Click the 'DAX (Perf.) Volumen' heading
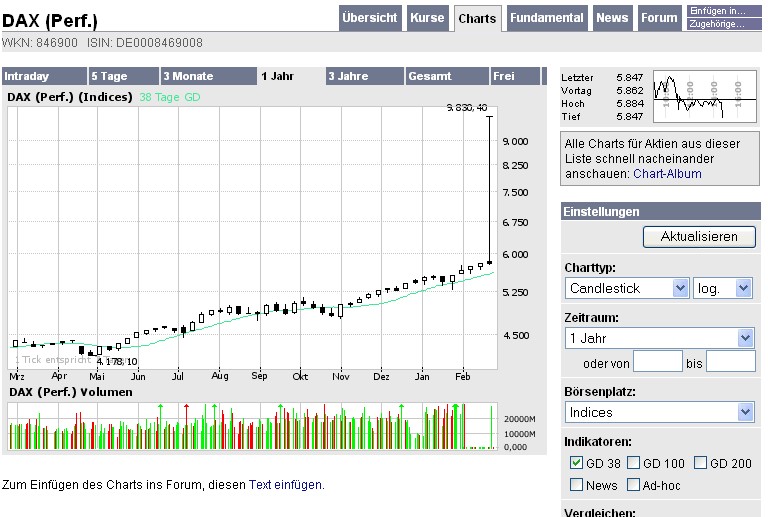This screenshot has height=517, width=768. [71, 392]
